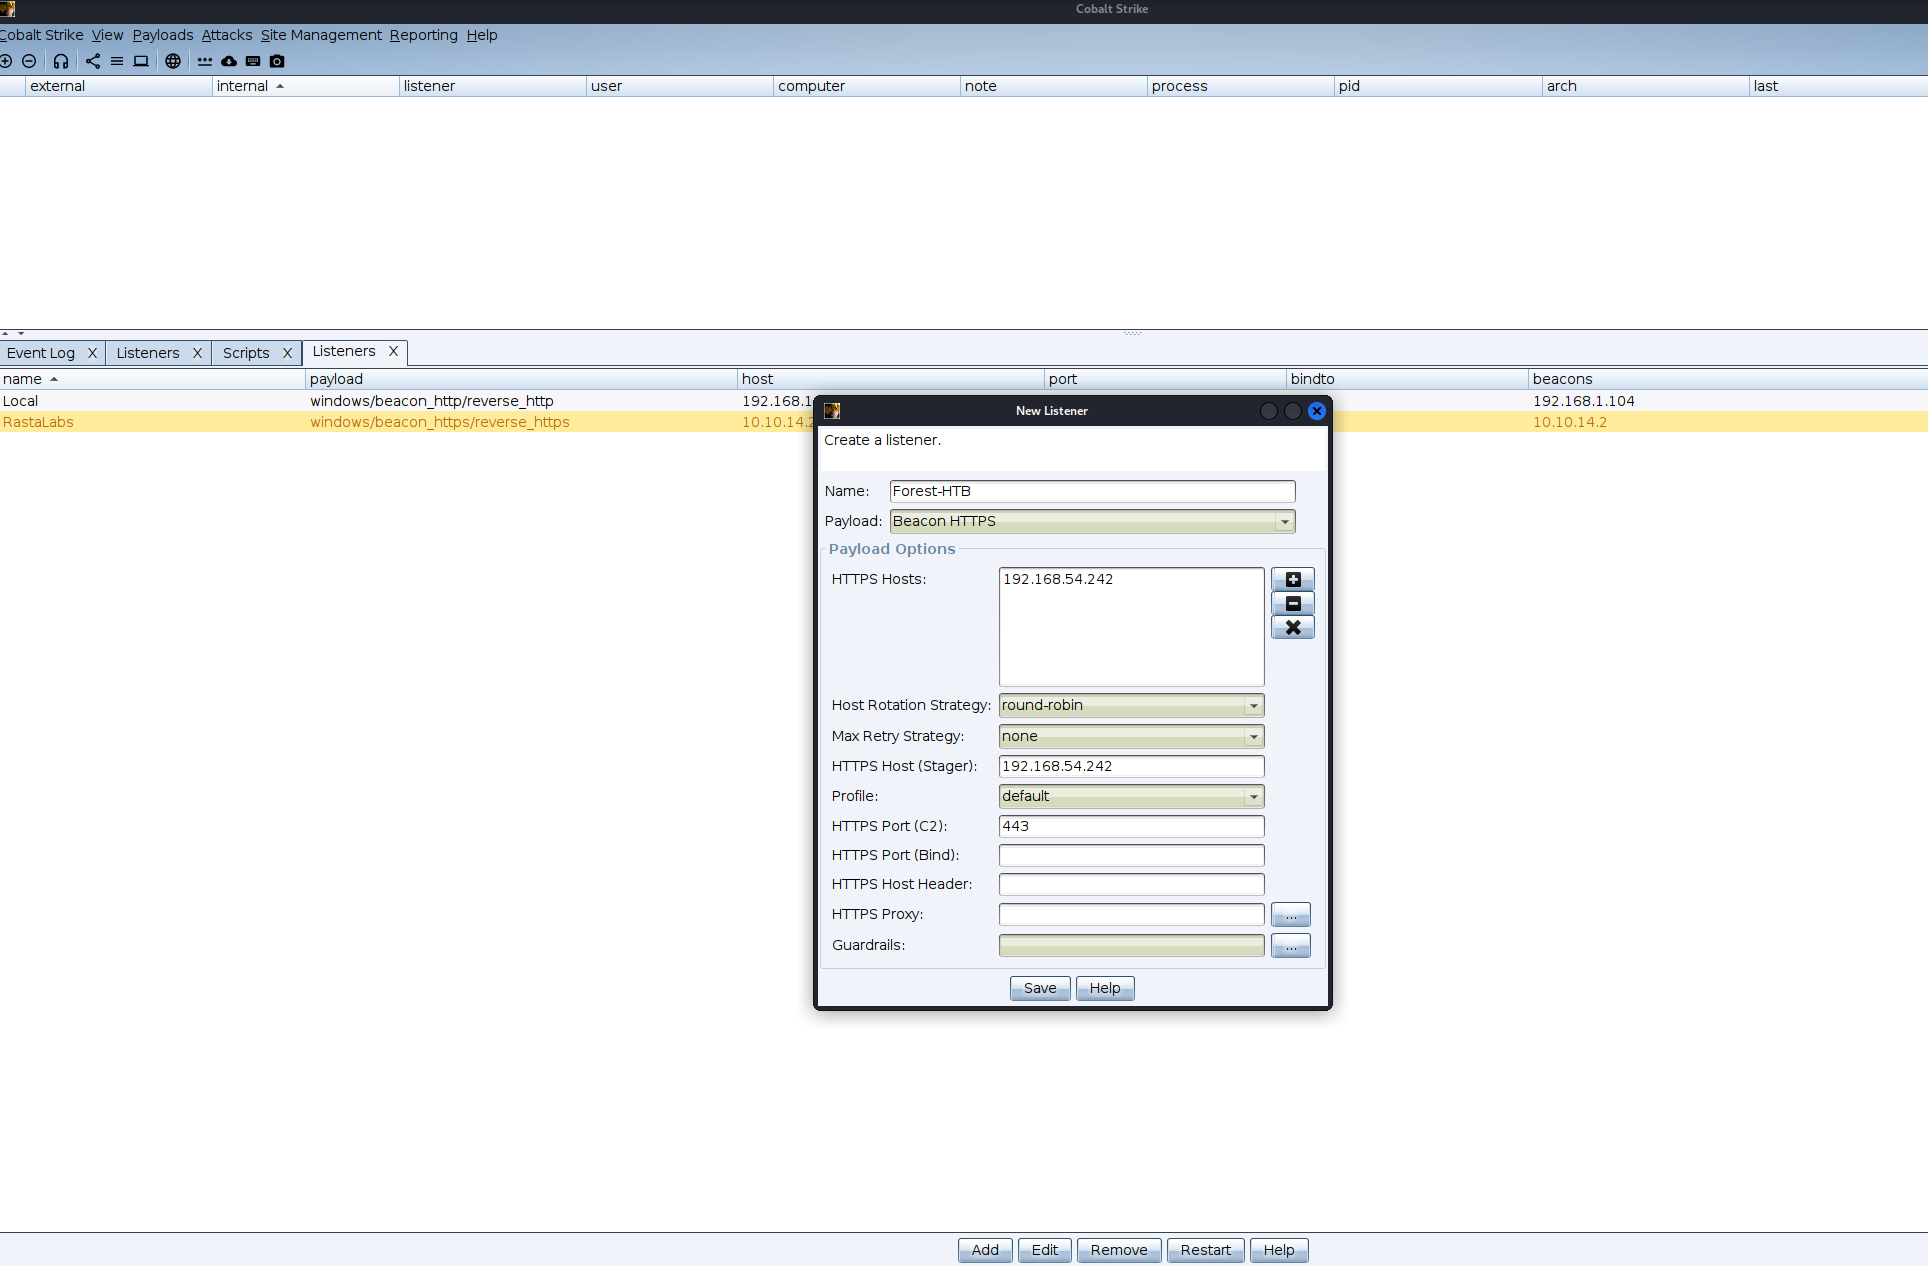The height and width of the screenshot is (1266, 1928).
Task: Open the credentials asterisks toolbar icon
Action: [205, 61]
